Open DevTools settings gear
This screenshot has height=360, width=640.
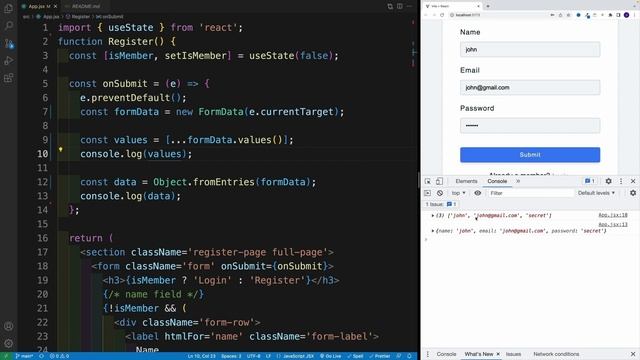(608, 181)
